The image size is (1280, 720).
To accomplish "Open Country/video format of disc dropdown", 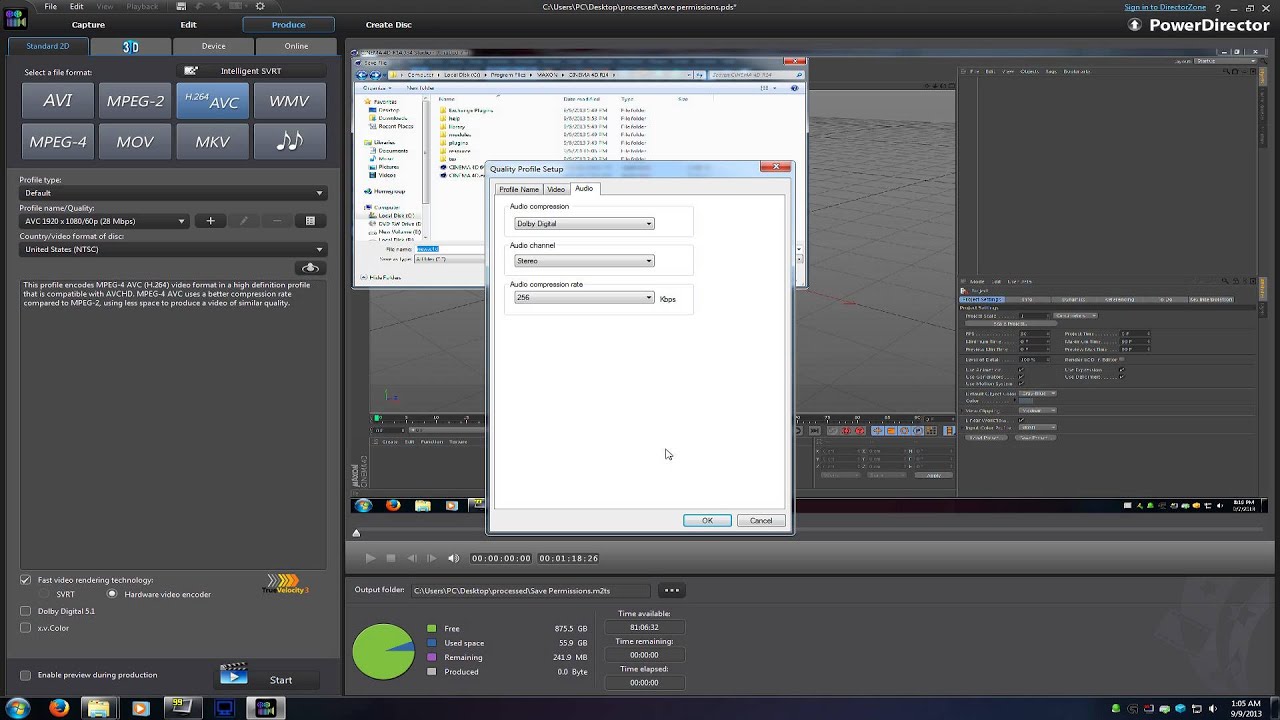I will [172, 249].
